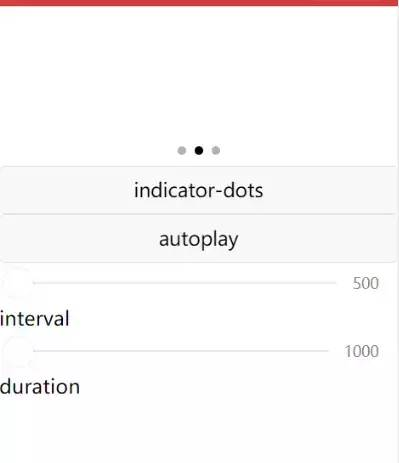Toggle the autoplay button
The image size is (399, 463).
tap(199, 238)
